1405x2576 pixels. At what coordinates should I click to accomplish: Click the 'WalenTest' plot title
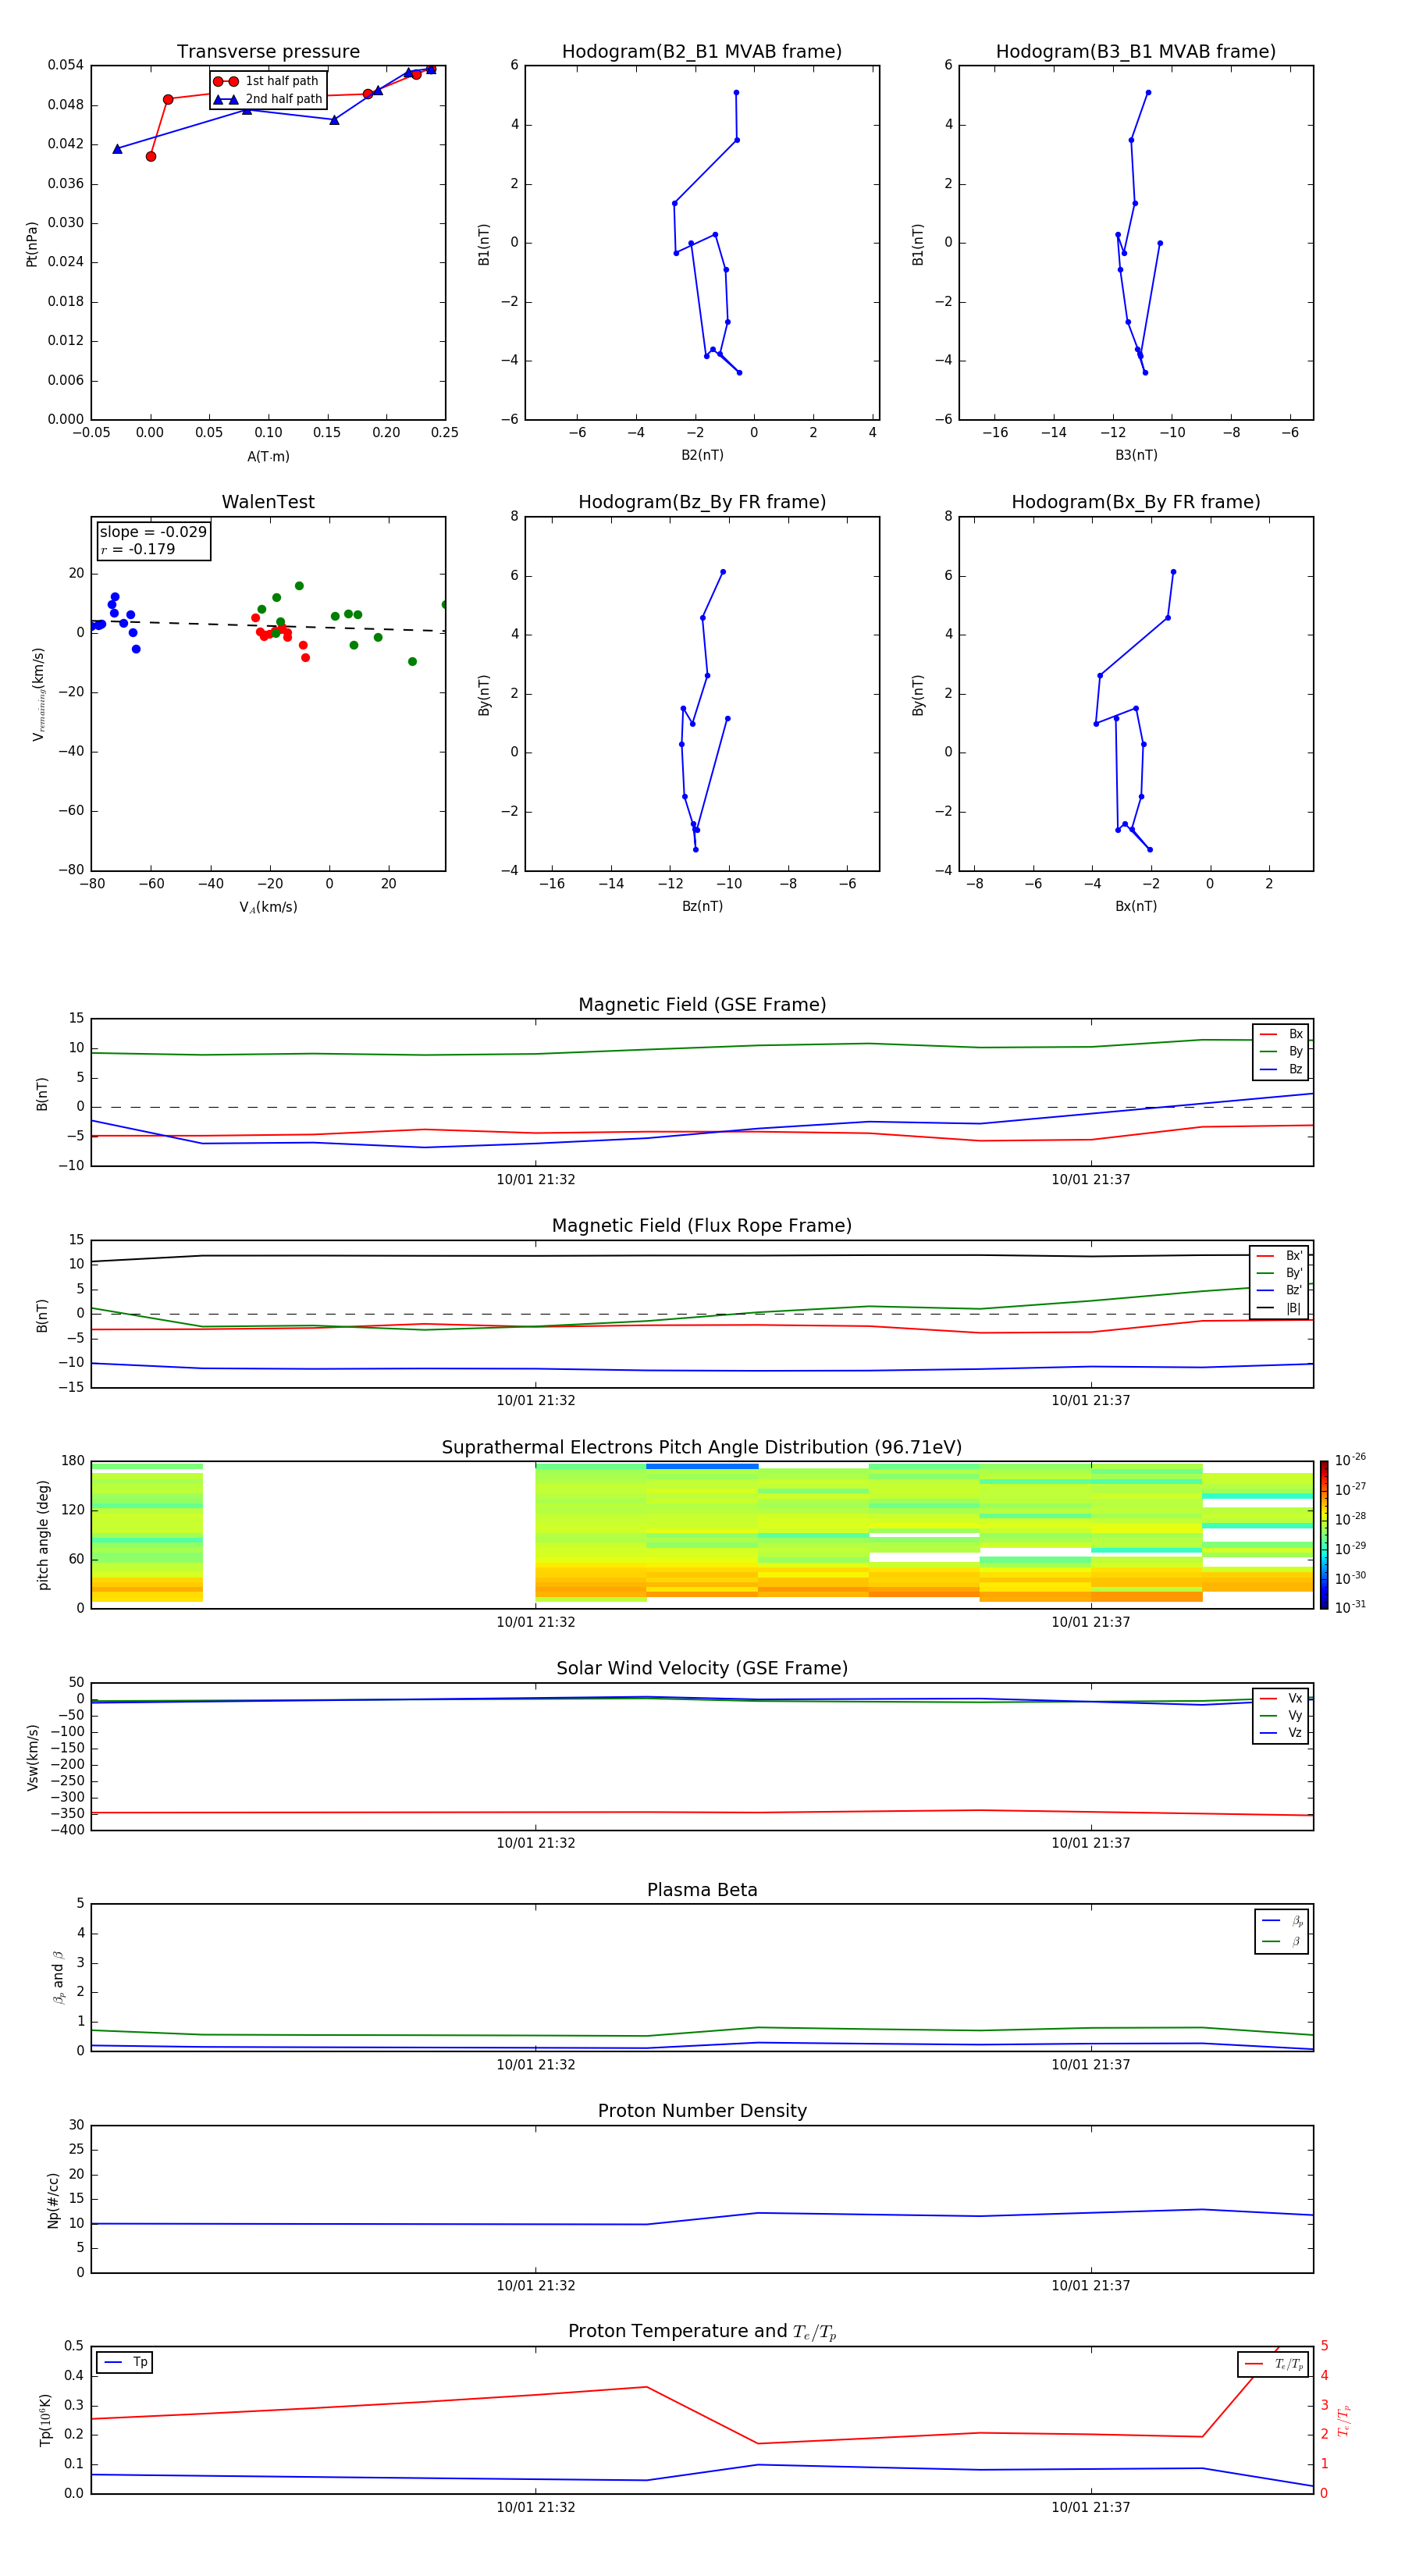point(268,502)
